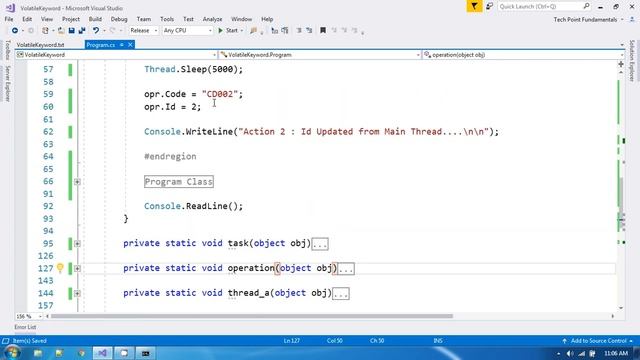Open the Tools menu

(167, 19)
